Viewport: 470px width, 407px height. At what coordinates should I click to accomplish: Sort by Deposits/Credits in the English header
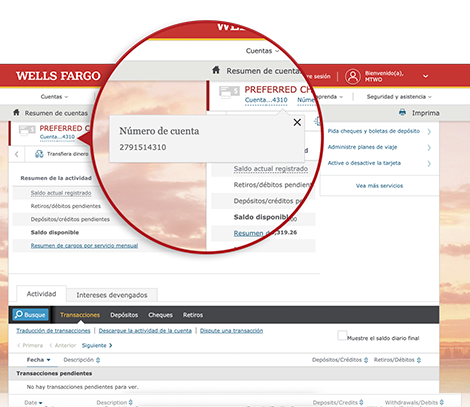pyautogui.click(x=338, y=402)
